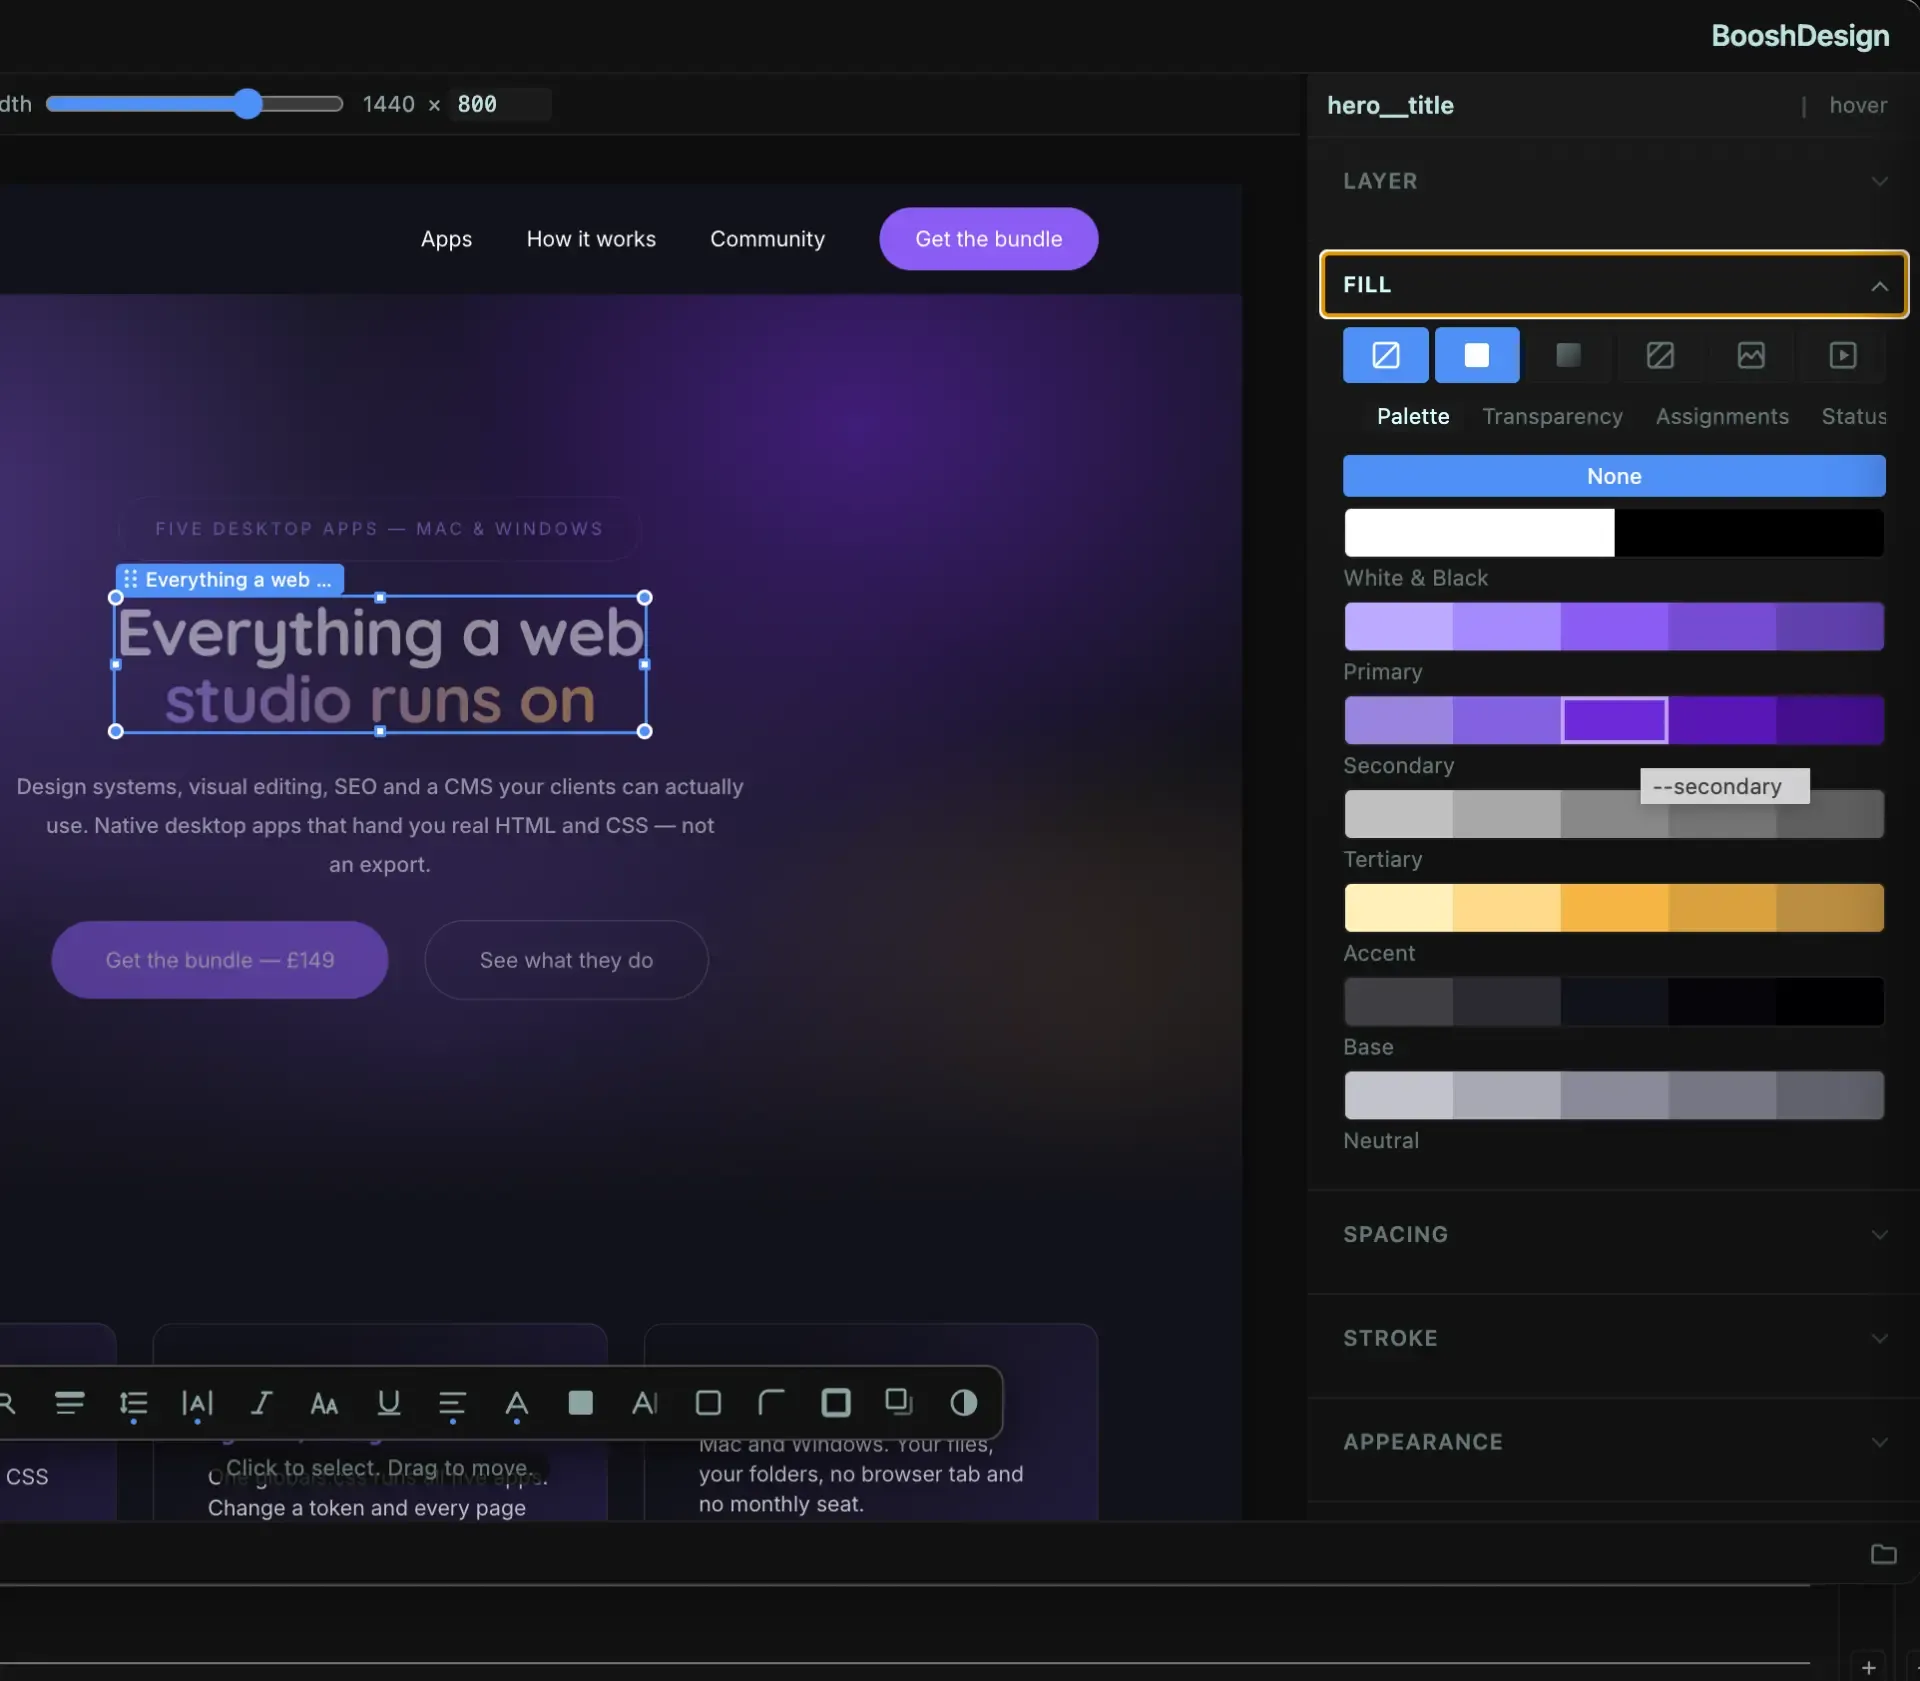Click the half-circle opacity contrast icon
This screenshot has width=1920, height=1681.
click(x=963, y=1403)
